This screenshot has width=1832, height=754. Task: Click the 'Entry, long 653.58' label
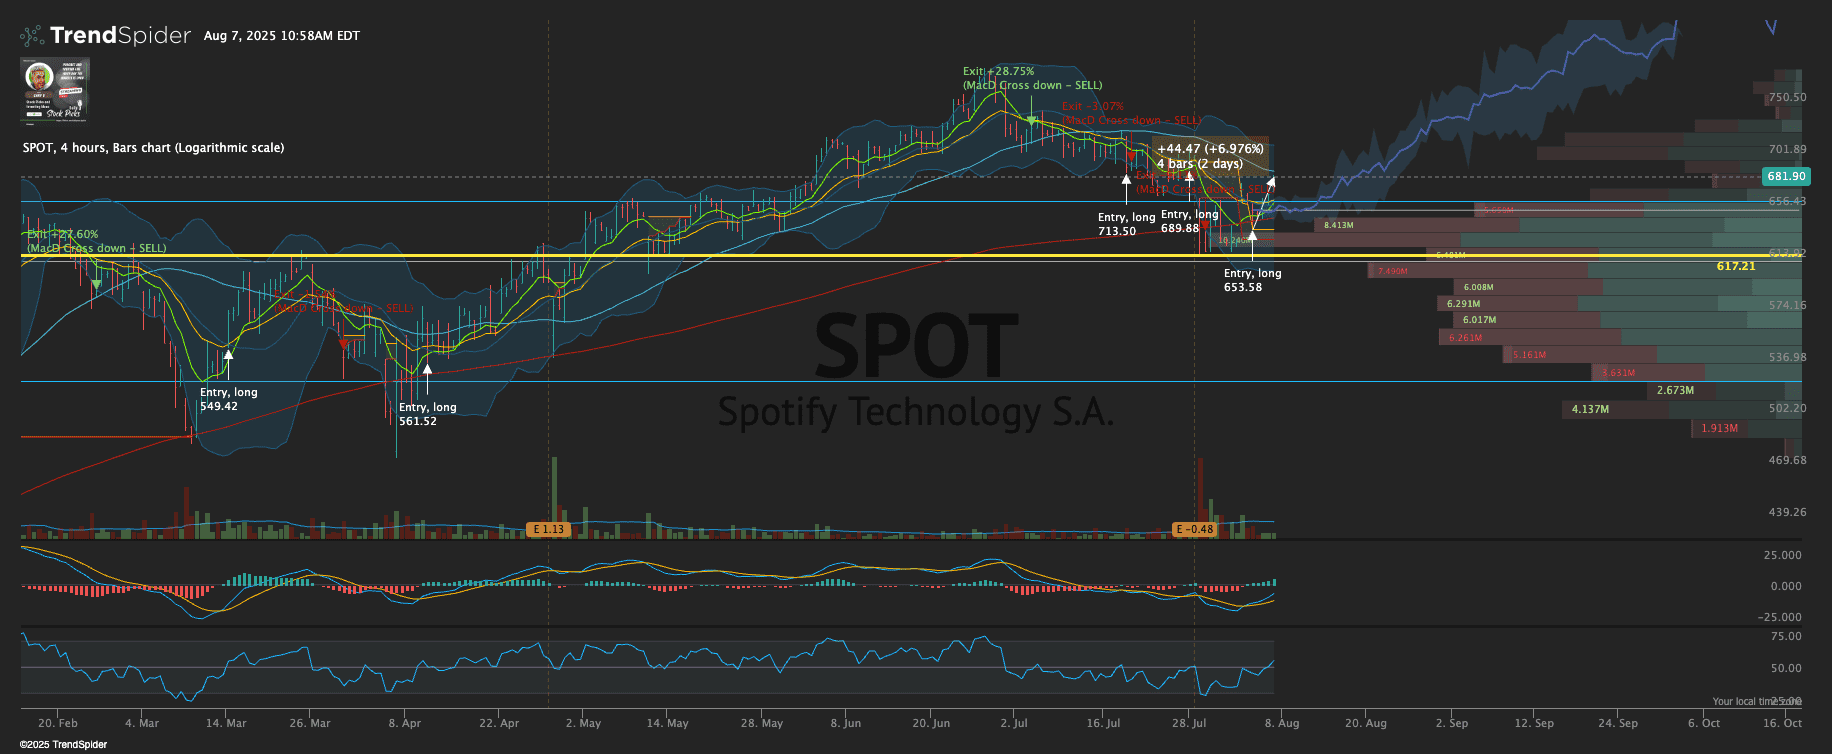1252,280
